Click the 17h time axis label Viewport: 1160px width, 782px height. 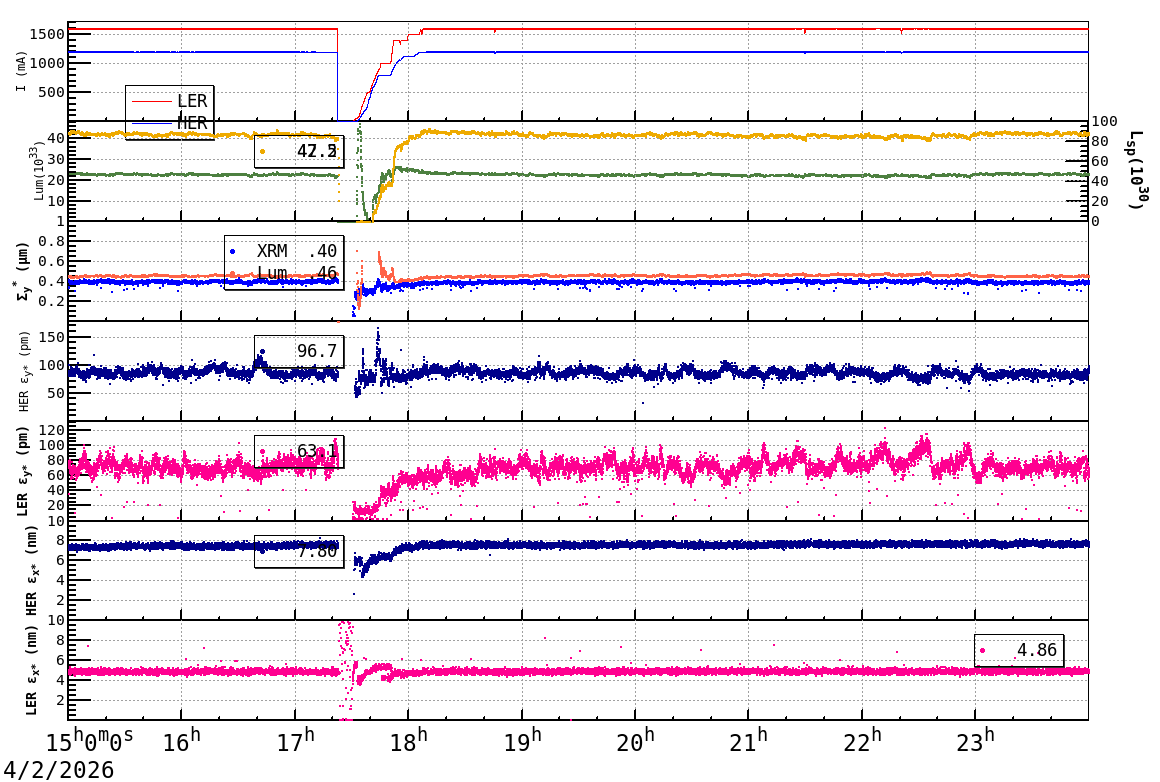[x=296, y=741]
